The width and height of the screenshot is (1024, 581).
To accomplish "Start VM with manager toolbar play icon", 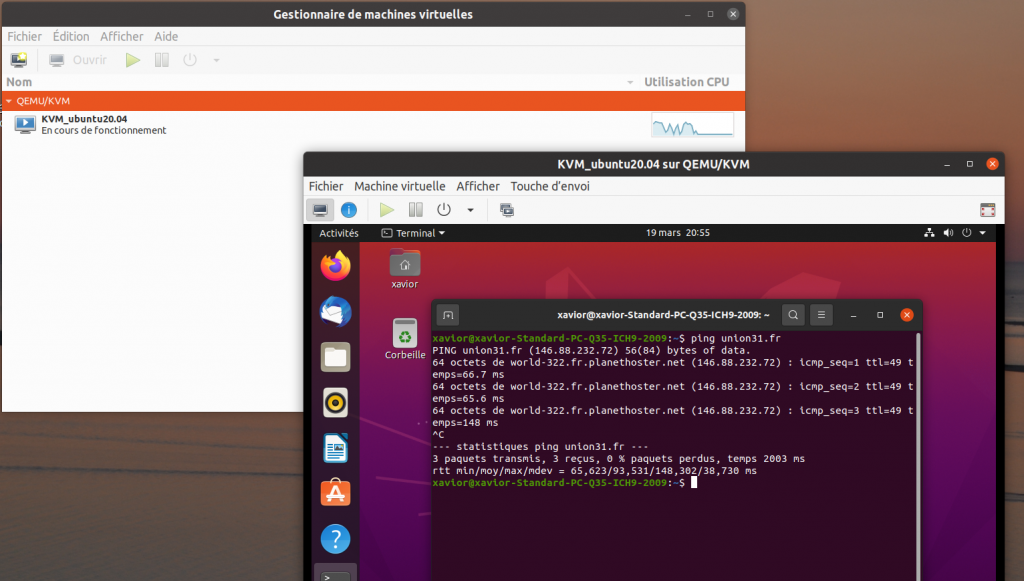I will [x=133, y=60].
